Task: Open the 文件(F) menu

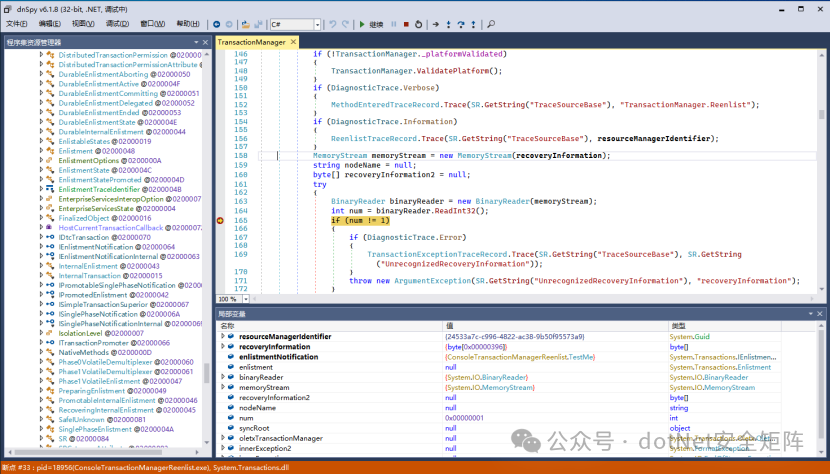Action: (17, 23)
